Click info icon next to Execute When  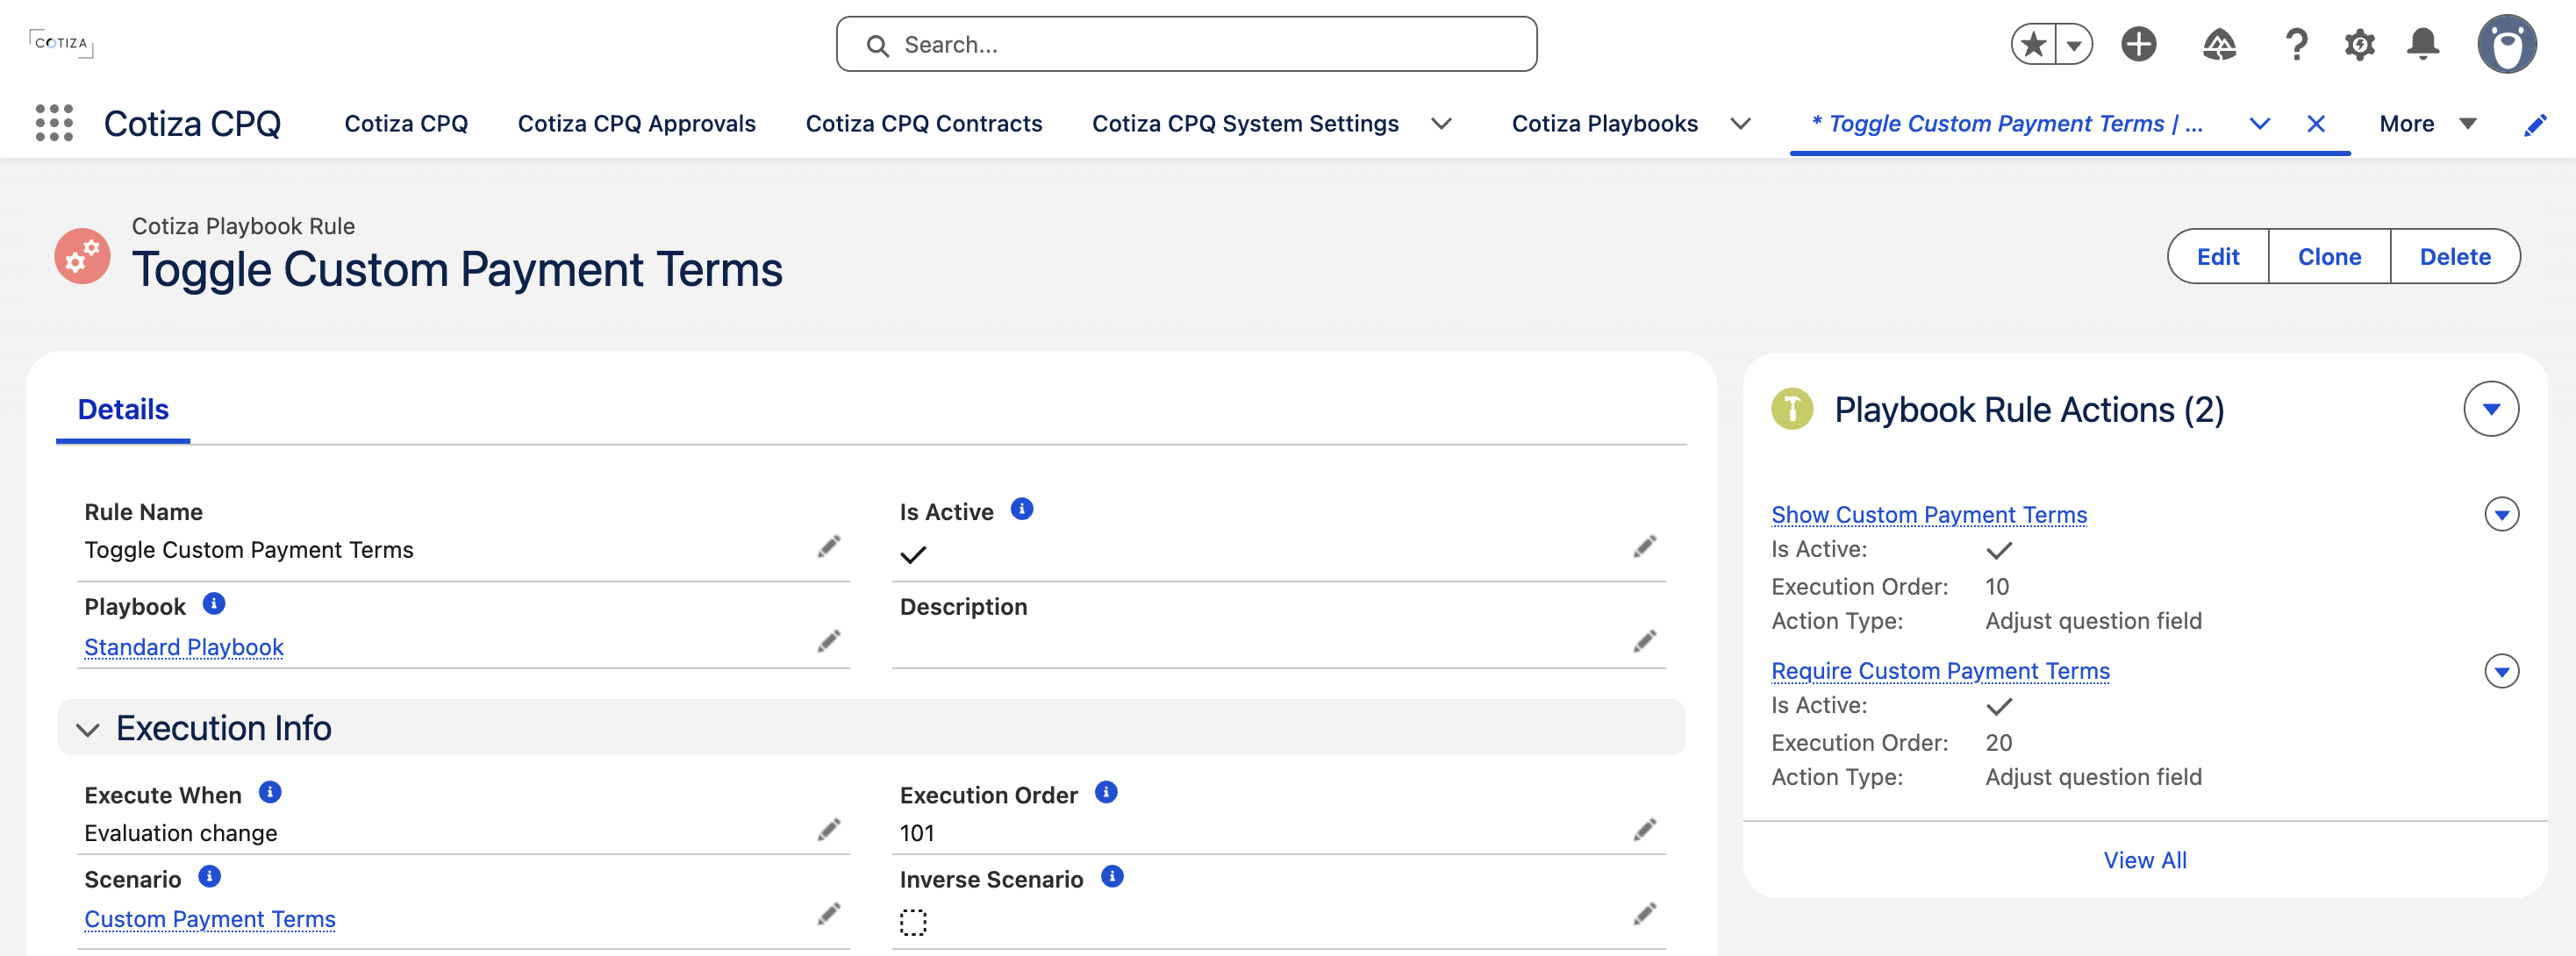pyautogui.click(x=270, y=792)
